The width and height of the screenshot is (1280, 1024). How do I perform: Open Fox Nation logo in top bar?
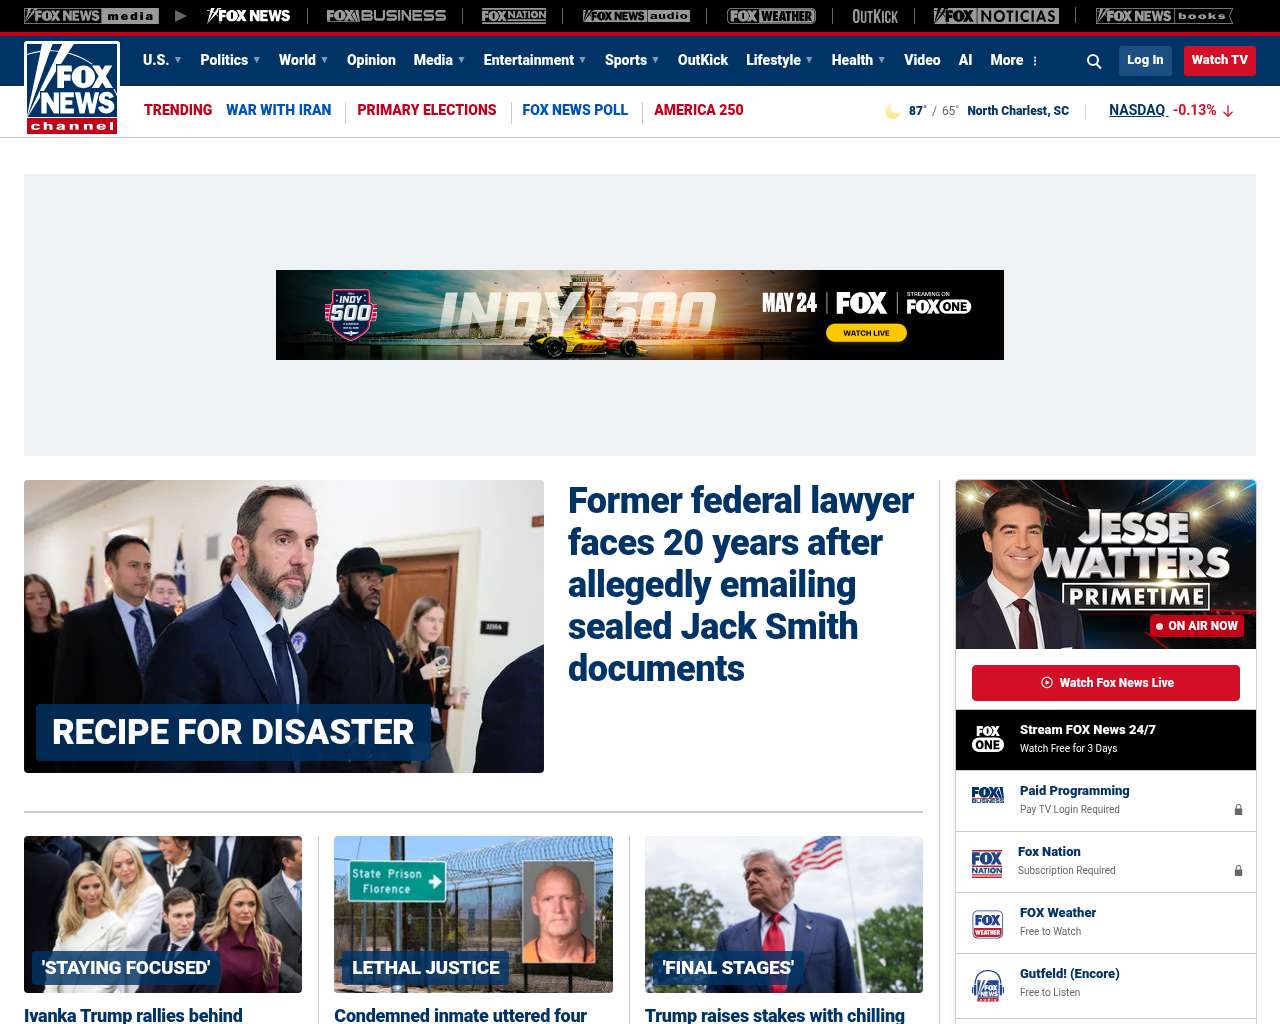514,16
